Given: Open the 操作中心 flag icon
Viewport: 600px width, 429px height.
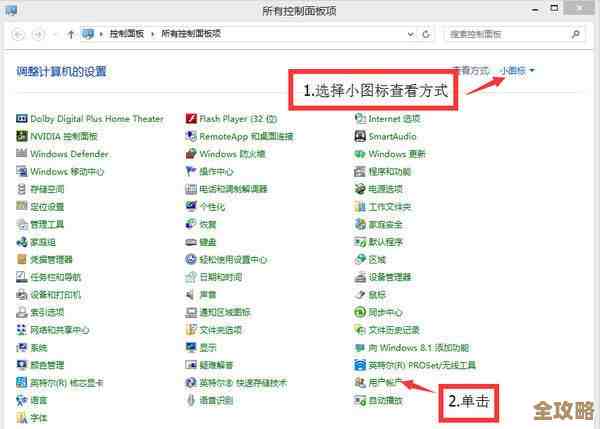Looking at the screenshot, I should click(191, 171).
